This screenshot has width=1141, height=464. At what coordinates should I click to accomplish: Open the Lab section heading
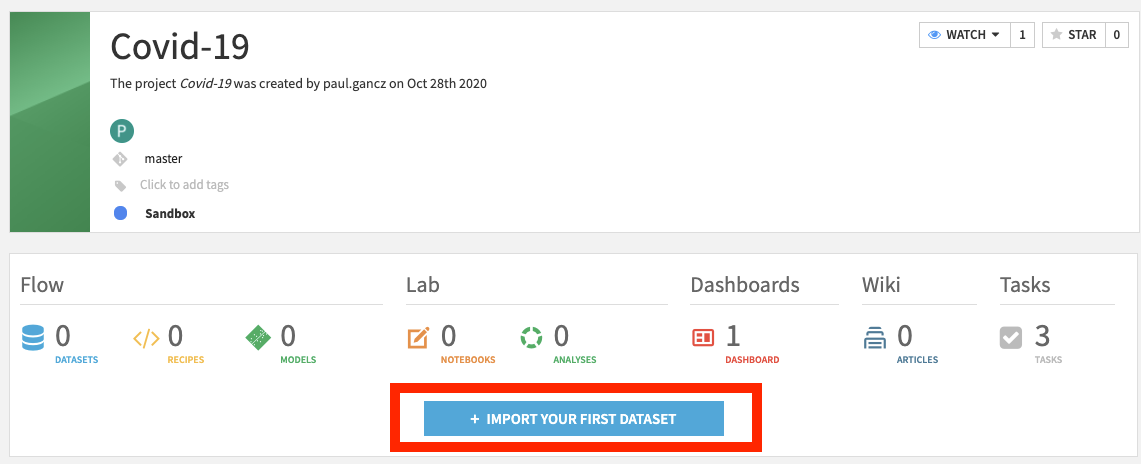(423, 285)
